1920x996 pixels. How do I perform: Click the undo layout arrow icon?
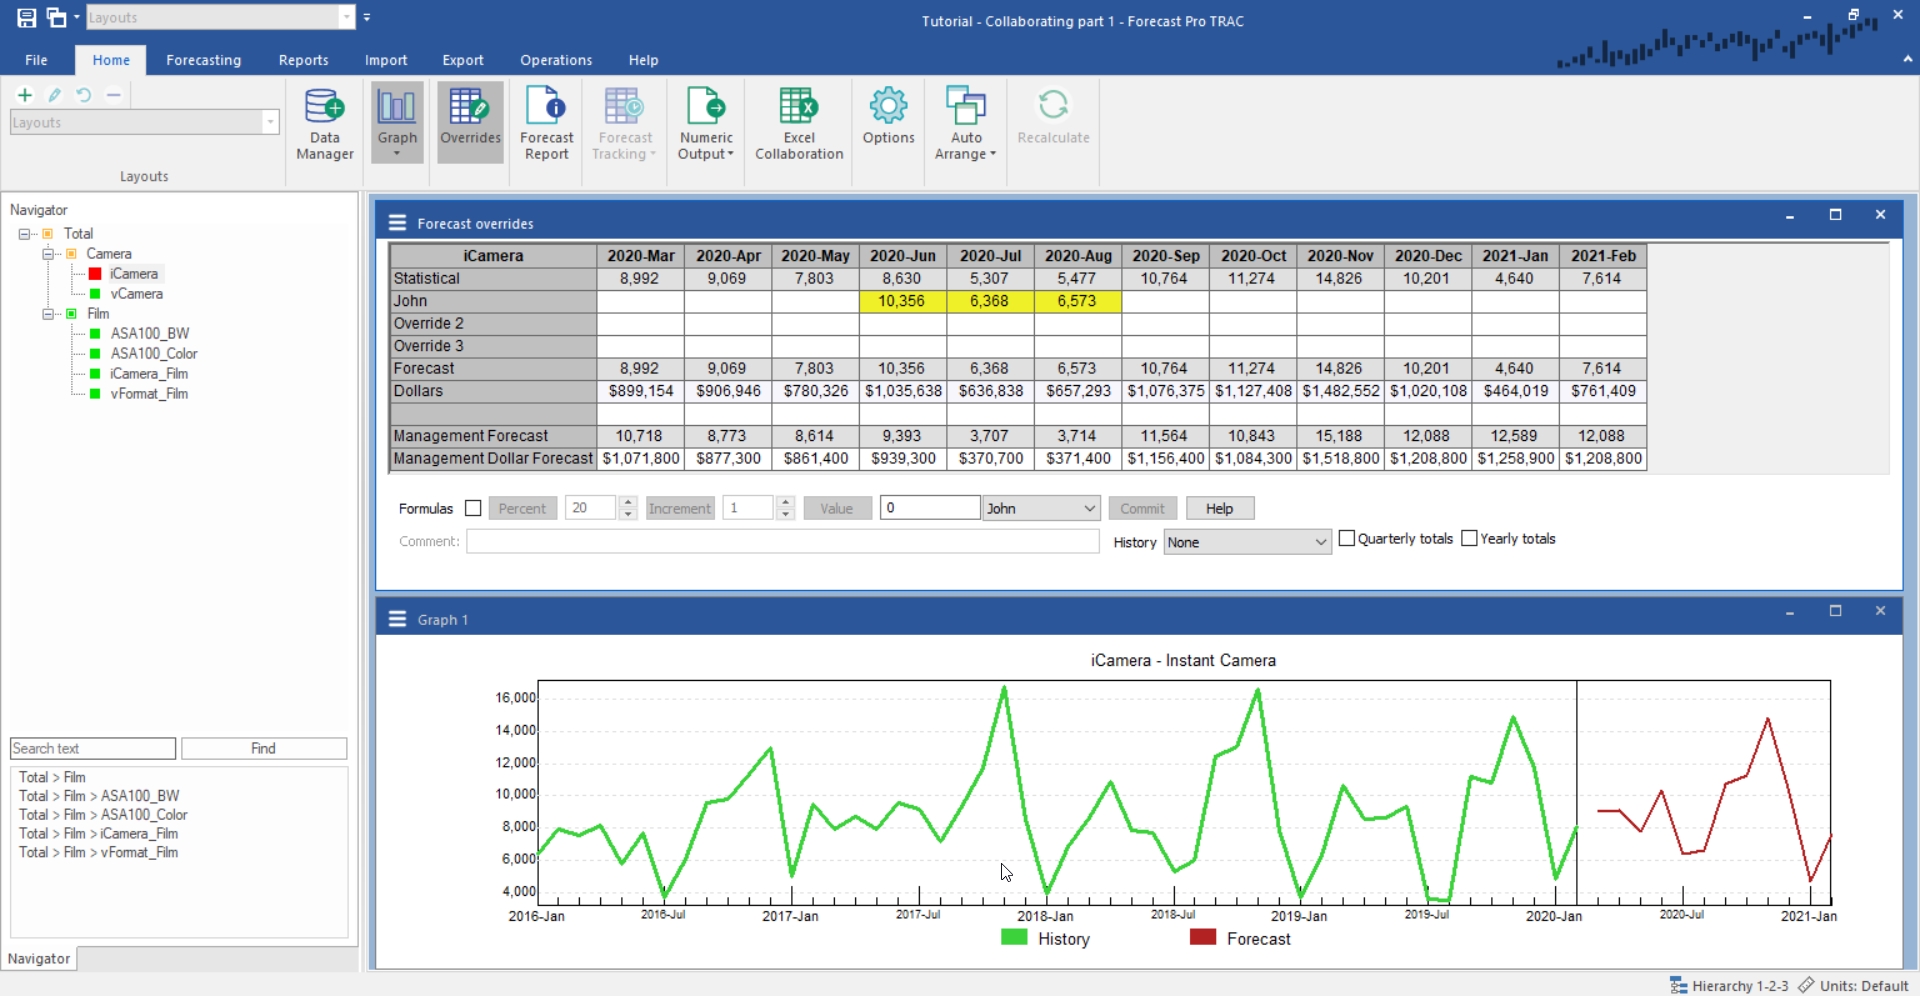pos(84,95)
